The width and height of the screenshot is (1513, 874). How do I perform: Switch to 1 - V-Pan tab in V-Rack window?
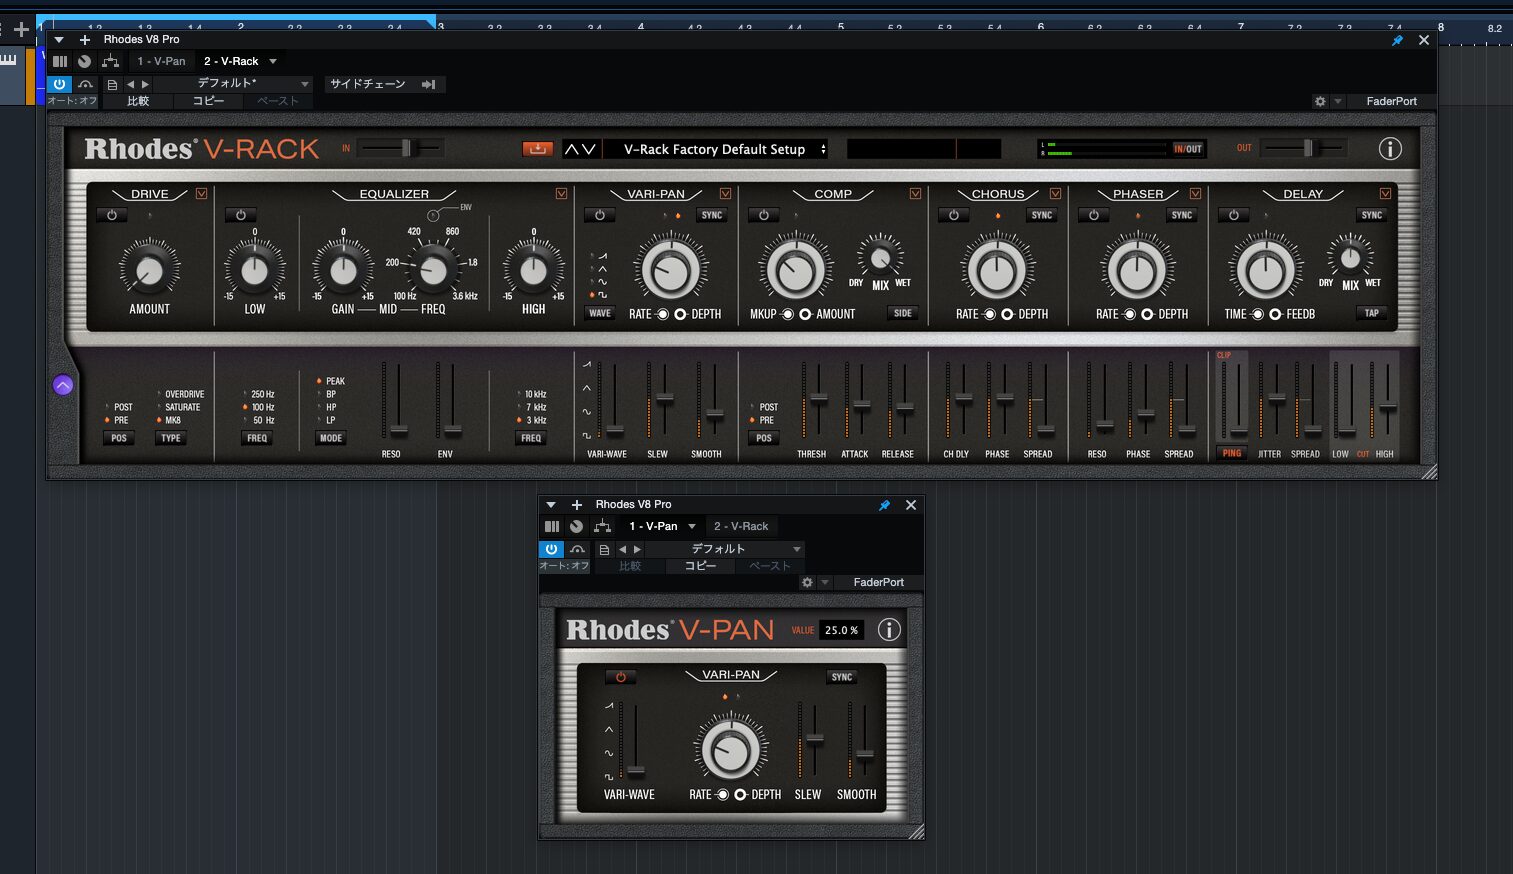coord(161,61)
